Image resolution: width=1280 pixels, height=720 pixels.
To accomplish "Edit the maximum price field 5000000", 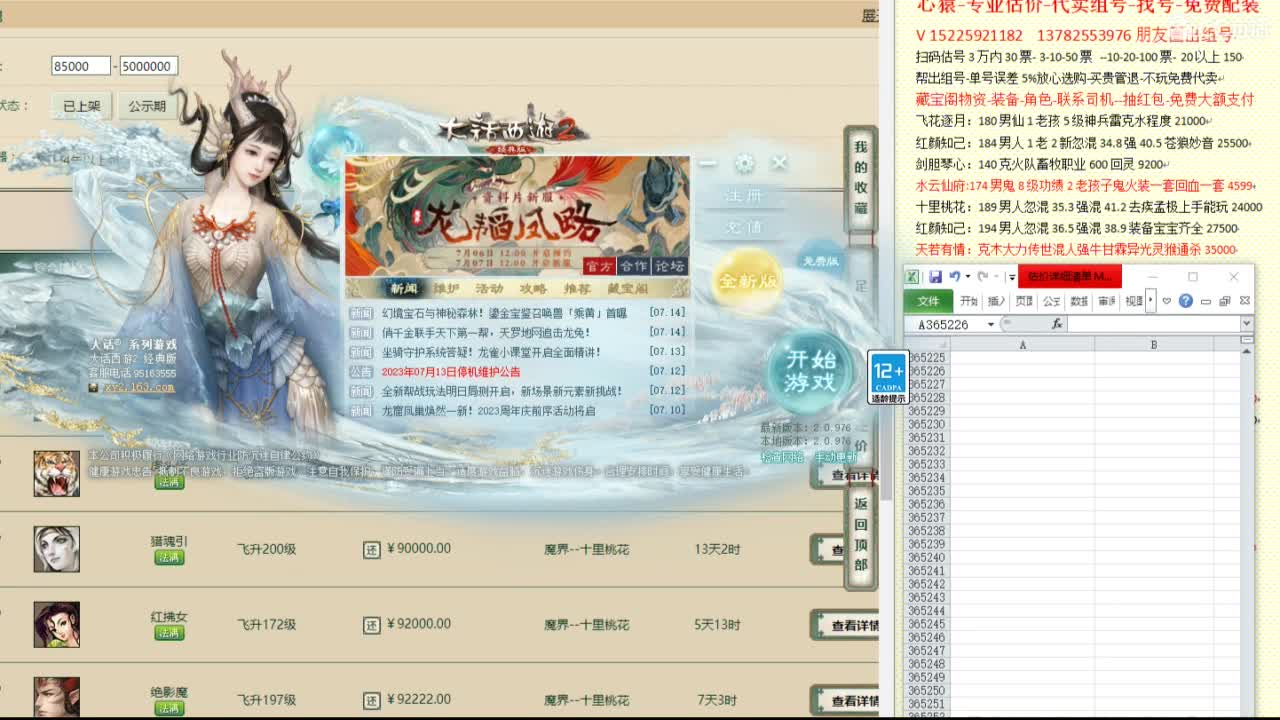I will [x=148, y=66].
